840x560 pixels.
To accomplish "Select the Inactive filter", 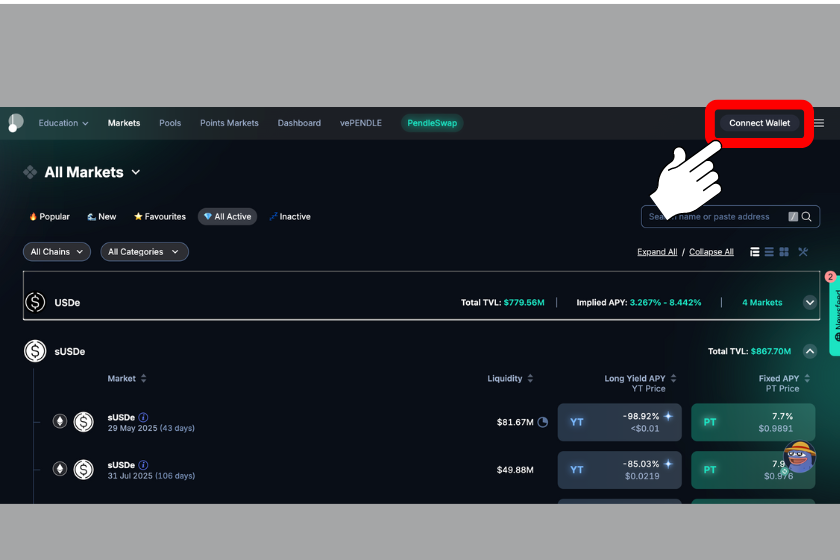I will point(290,216).
